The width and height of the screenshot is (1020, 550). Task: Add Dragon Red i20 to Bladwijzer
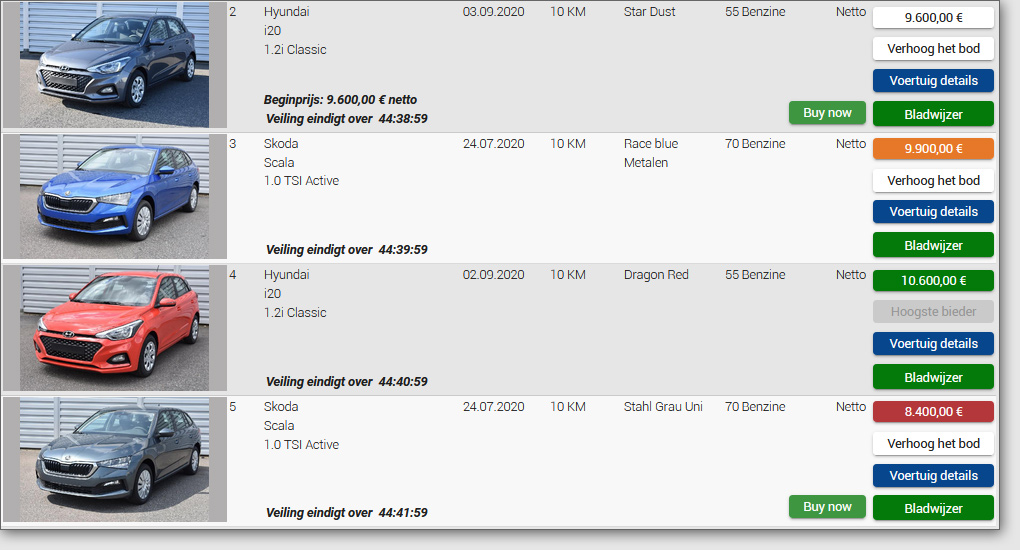933,377
